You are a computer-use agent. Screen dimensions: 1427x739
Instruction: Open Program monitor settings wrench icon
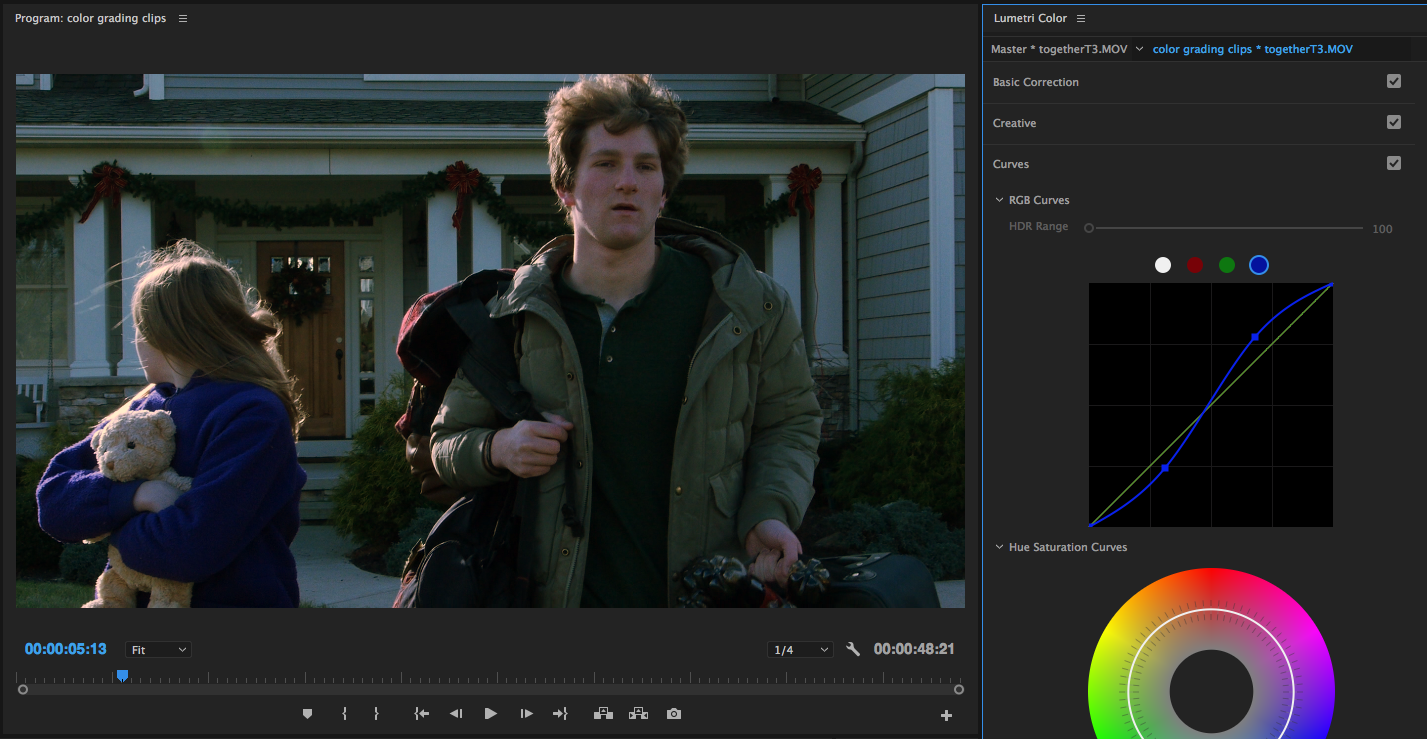point(853,648)
